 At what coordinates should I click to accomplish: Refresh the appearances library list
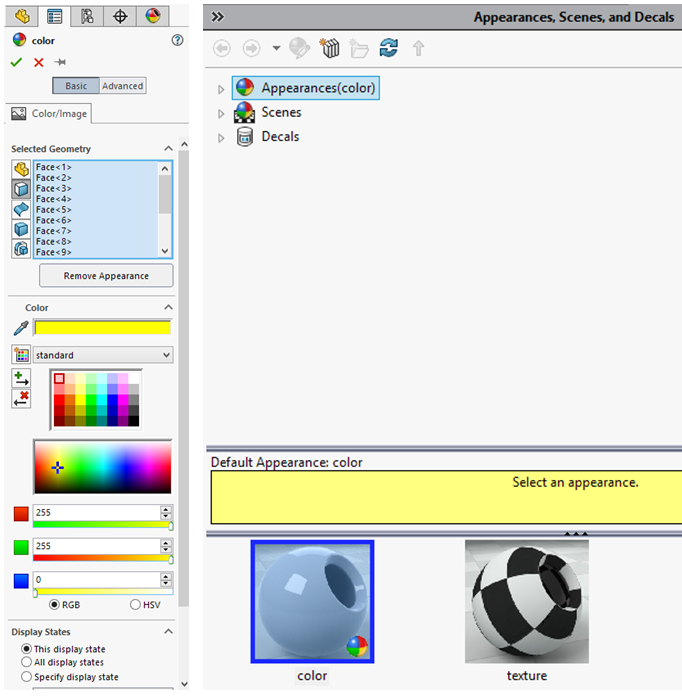pos(389,48)
